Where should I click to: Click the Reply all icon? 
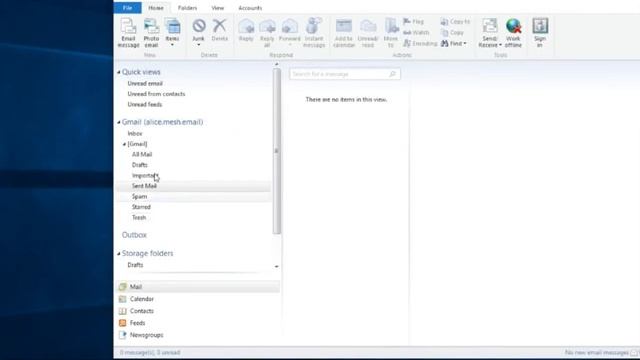click(267, 33)
